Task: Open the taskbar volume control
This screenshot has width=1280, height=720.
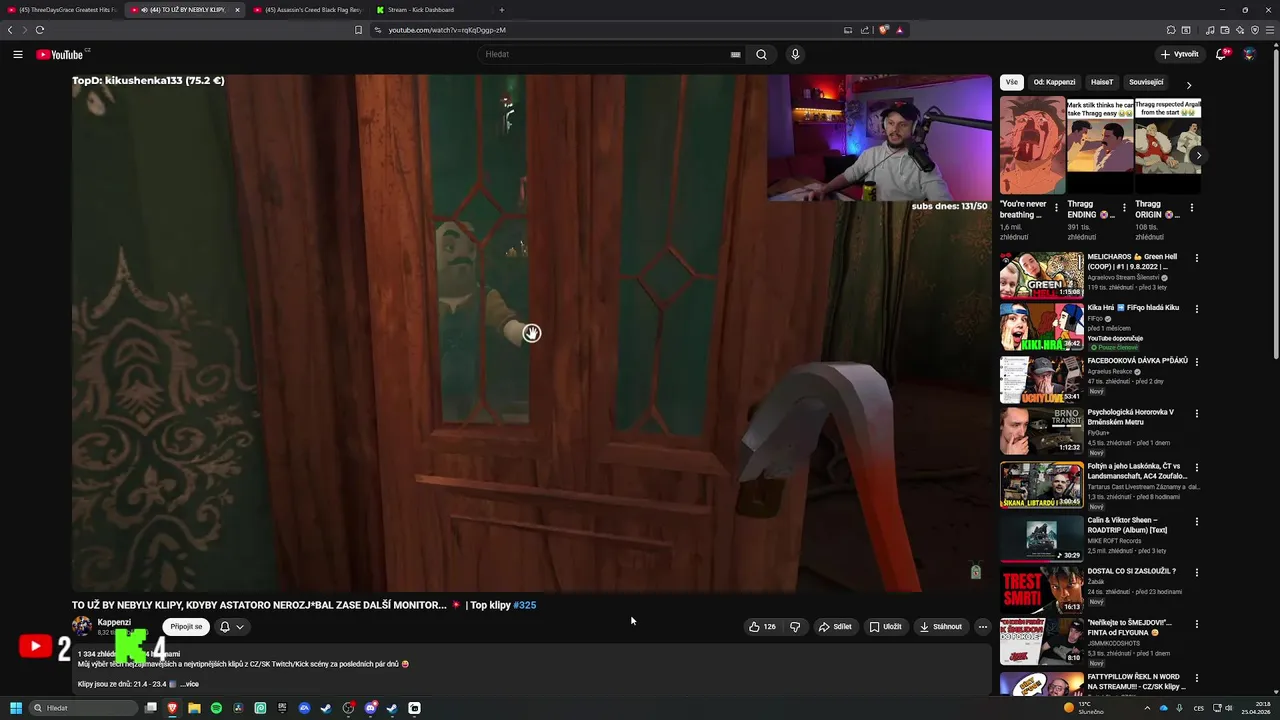Action: 1229,708
